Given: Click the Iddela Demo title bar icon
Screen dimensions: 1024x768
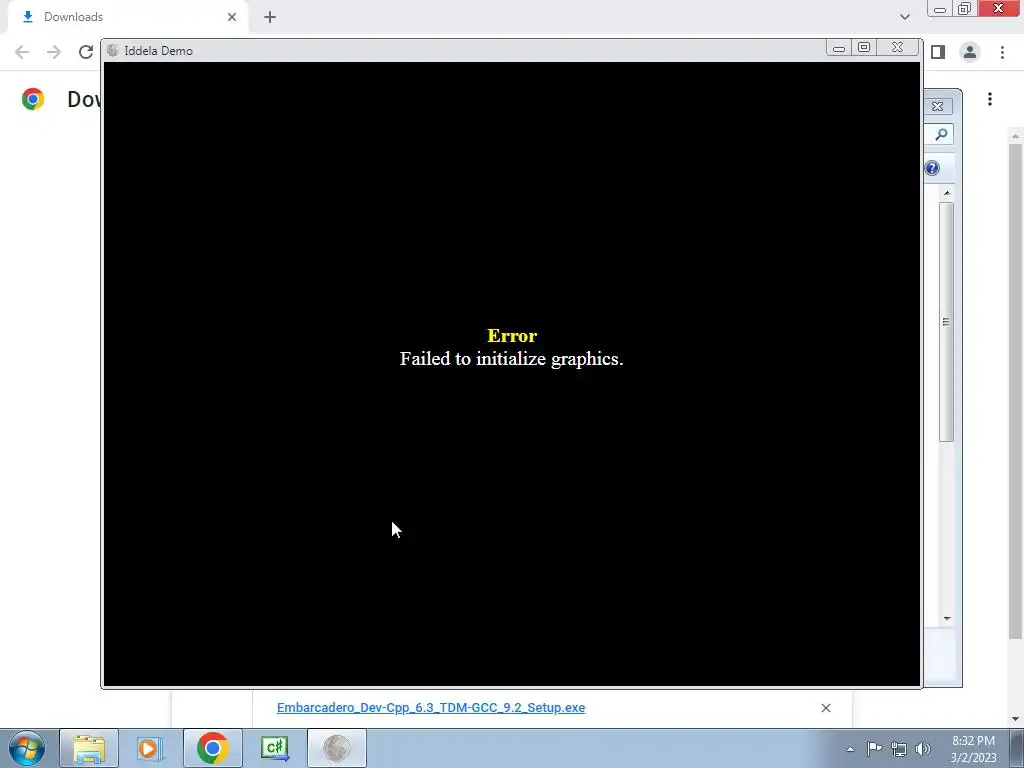Looking at the screenshot, I should coord(112,50).
